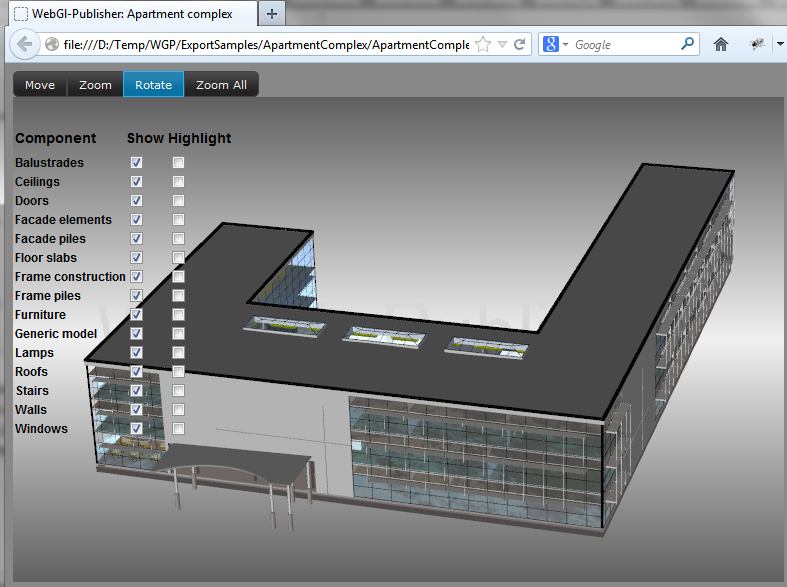
Task: Click the Google search engine icon
Action: click(x=550, y=44)
